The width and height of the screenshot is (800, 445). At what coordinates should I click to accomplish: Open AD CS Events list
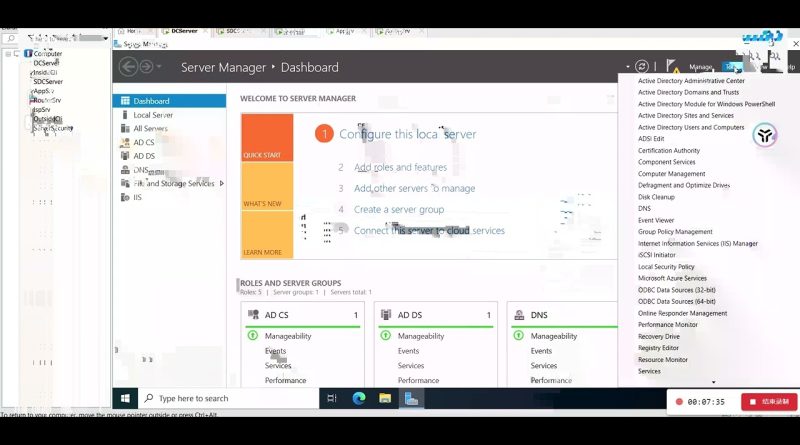pyautogui.click(x=276, y=351)
